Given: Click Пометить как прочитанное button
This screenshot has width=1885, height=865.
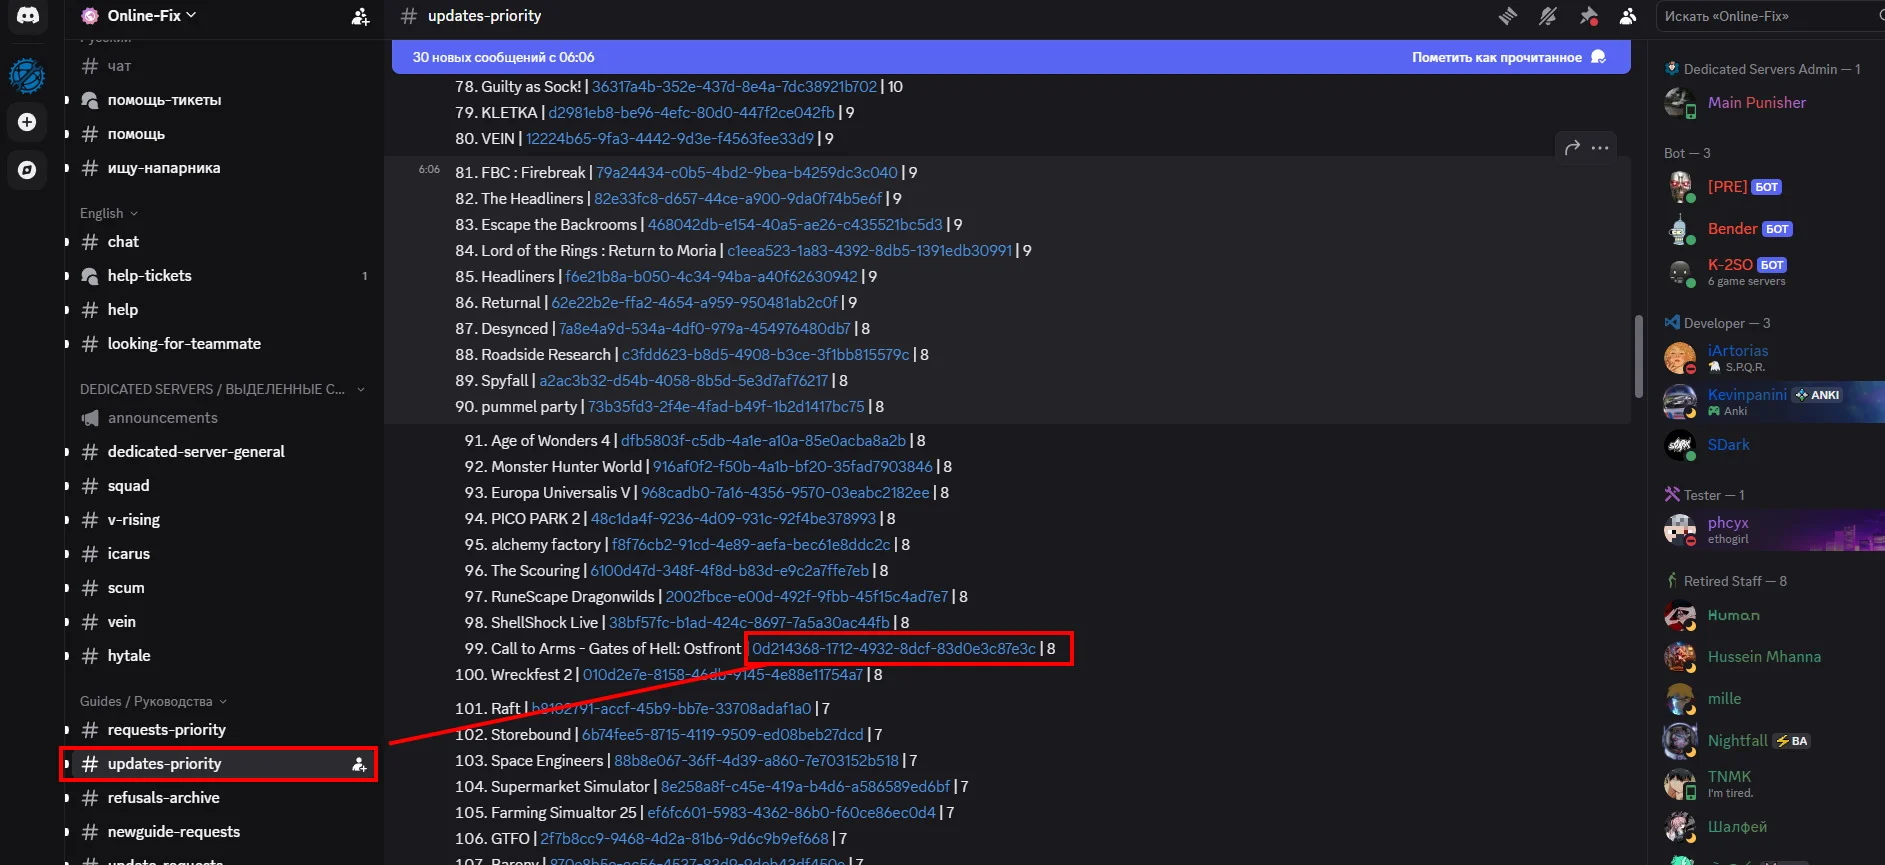Looking at the screenshot, I should pyautogui.click(x=1497, y=57).
